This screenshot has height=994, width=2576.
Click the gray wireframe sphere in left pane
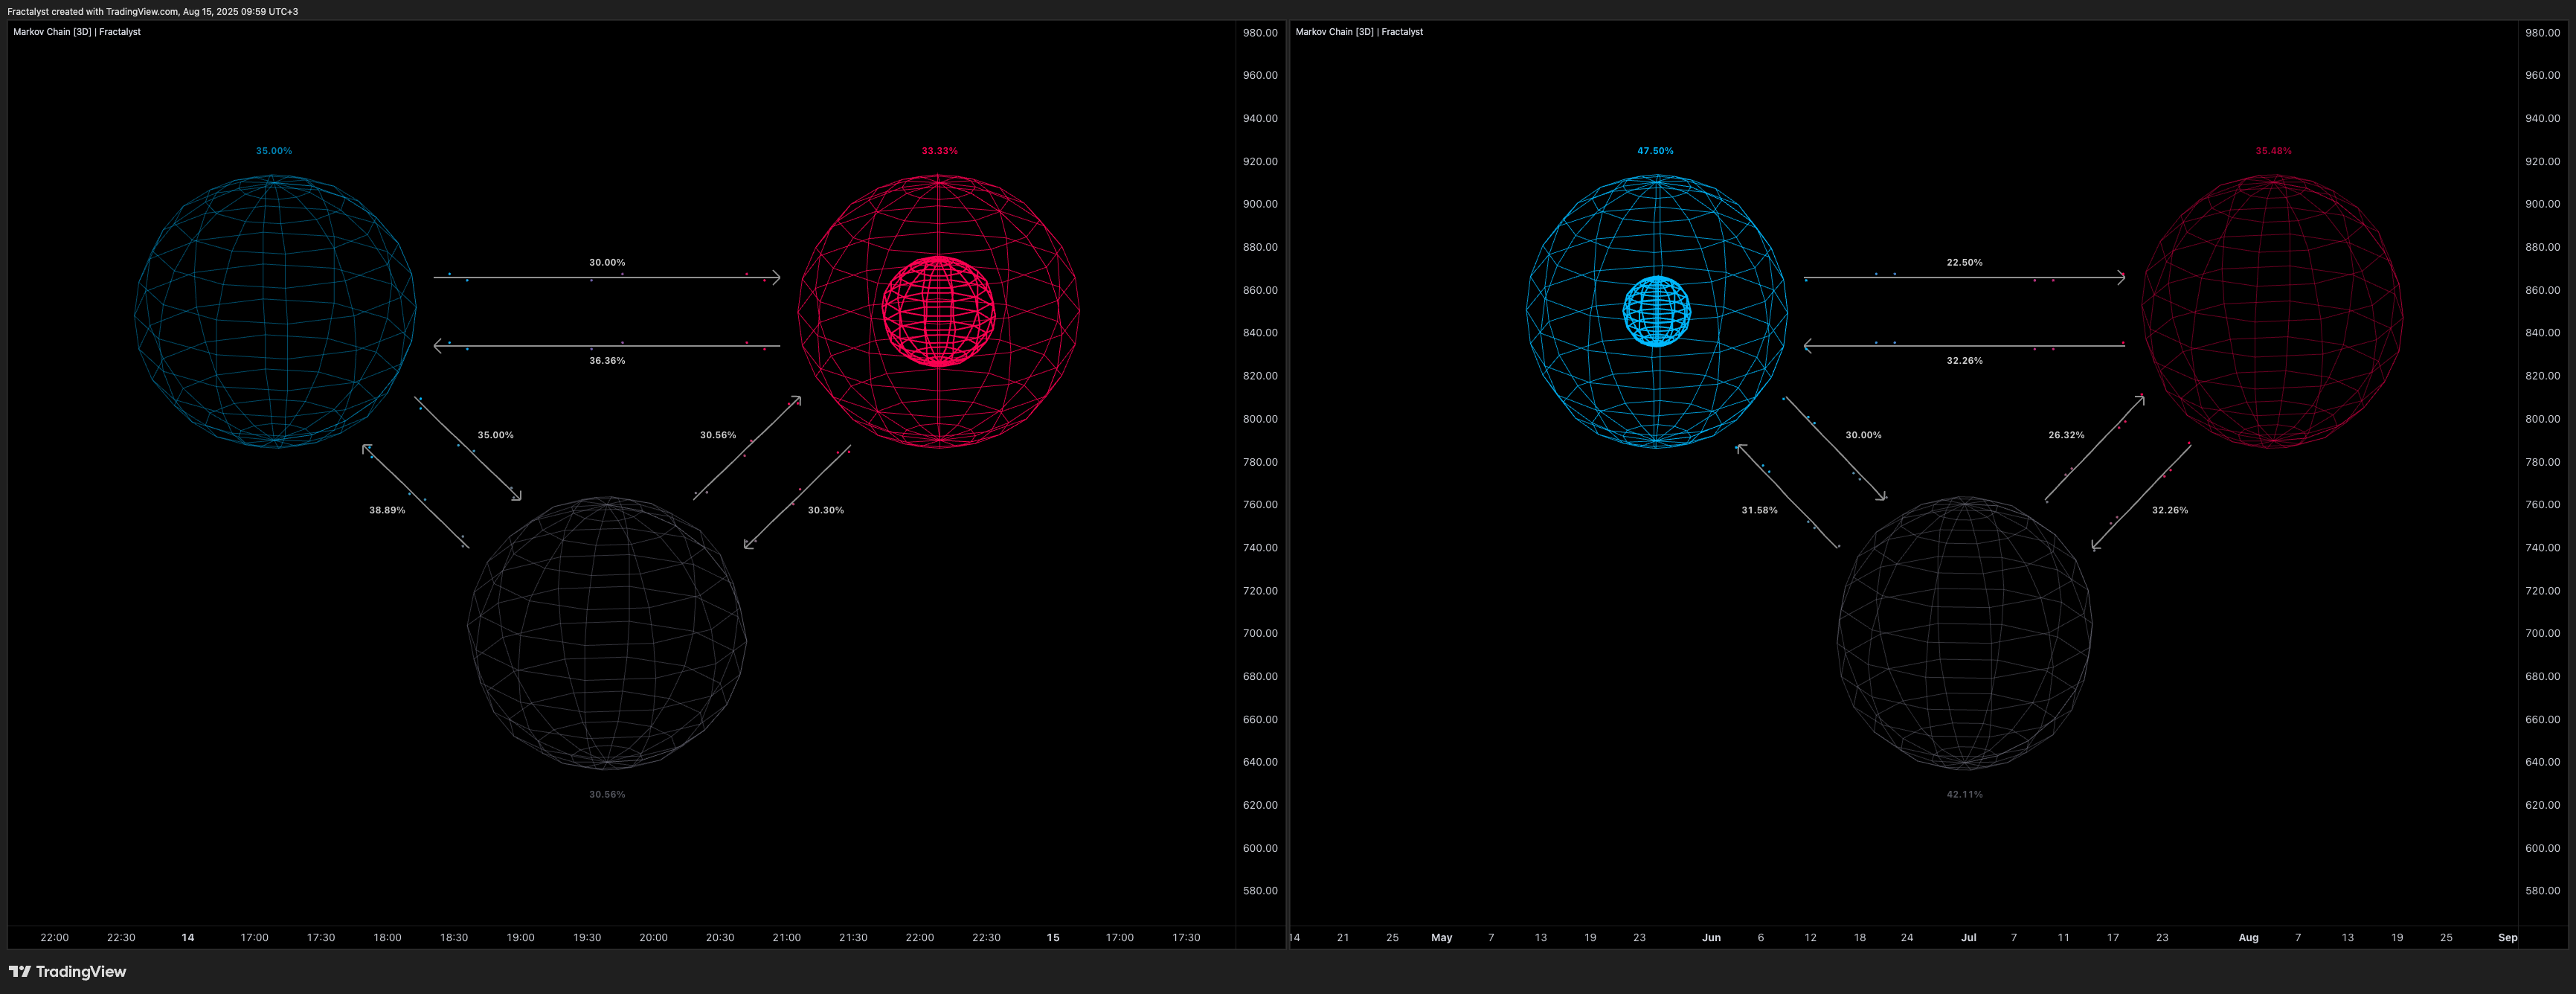tap(607, 633)
